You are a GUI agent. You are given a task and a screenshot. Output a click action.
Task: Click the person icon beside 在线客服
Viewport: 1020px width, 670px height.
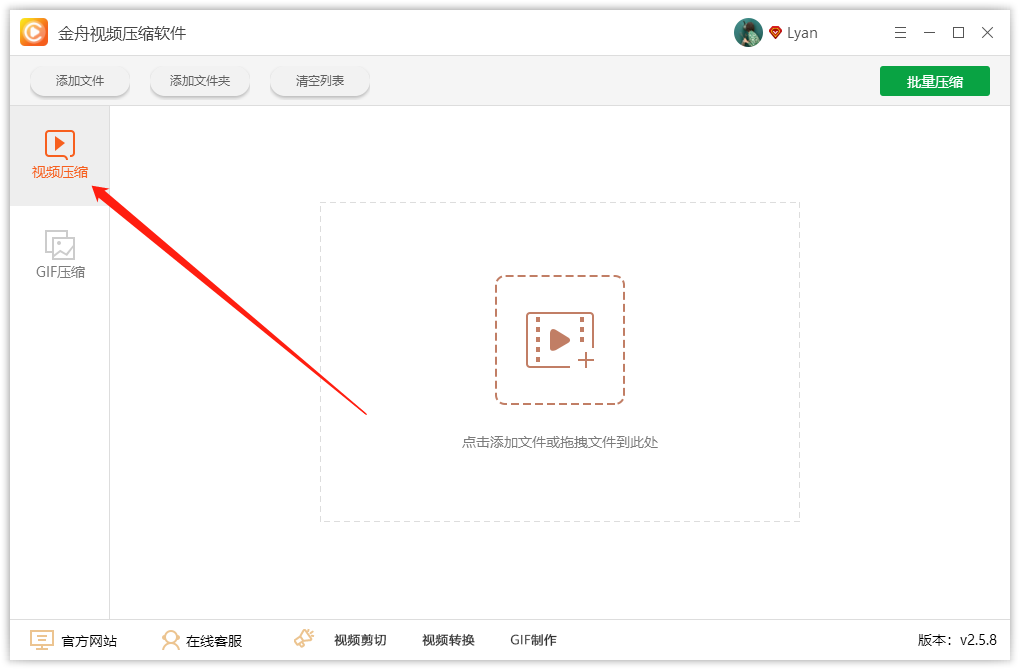point(170,640)
